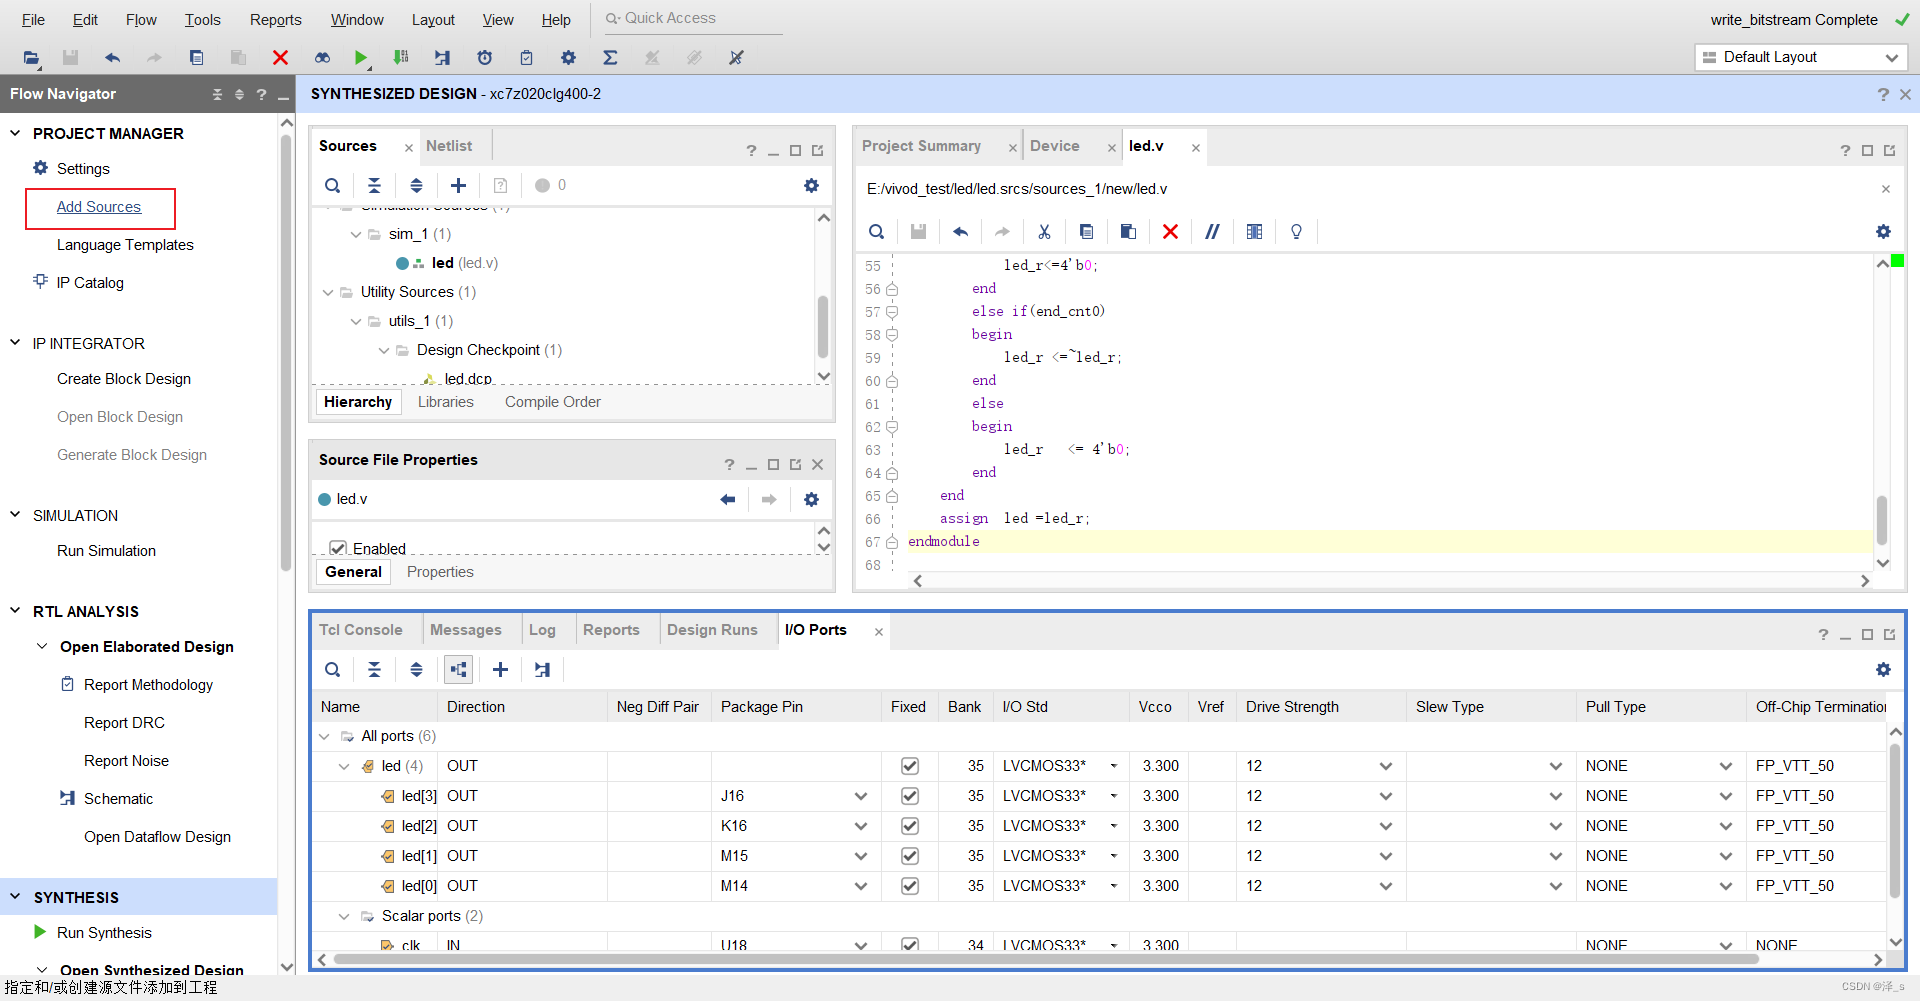This screenshot has width=1920, height=1001.
Task: Click the lightbulb icon in editor toolbar
Action: pos(1296,232)
